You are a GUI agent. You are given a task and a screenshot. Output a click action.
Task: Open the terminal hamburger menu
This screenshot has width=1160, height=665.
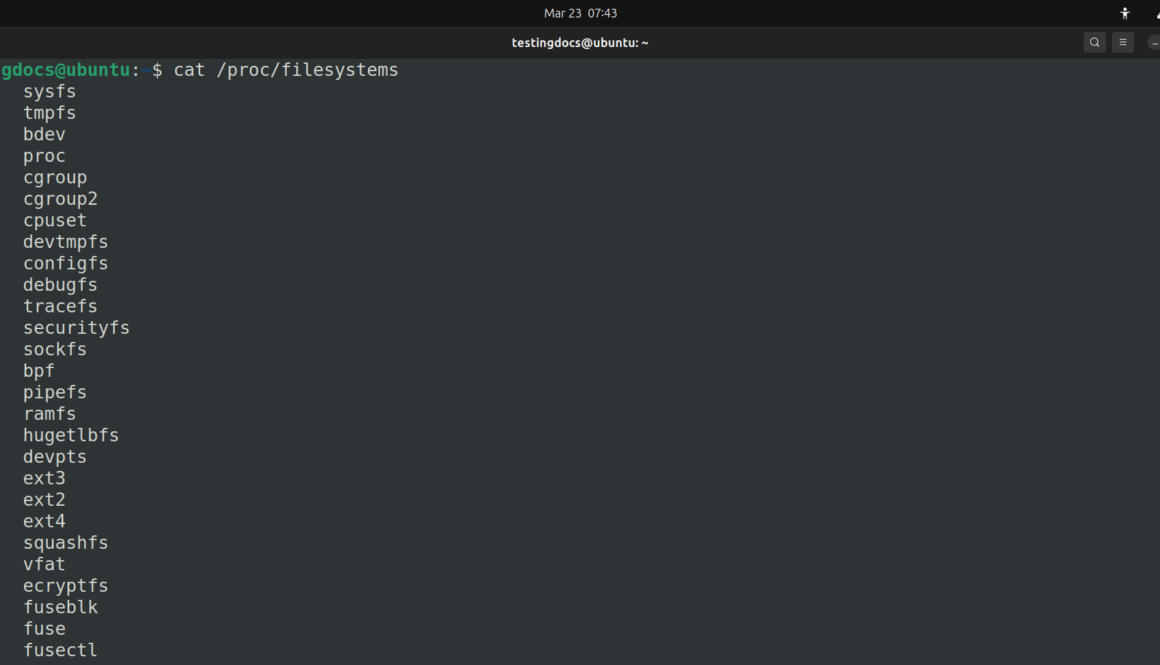(x=1122, y=43)
